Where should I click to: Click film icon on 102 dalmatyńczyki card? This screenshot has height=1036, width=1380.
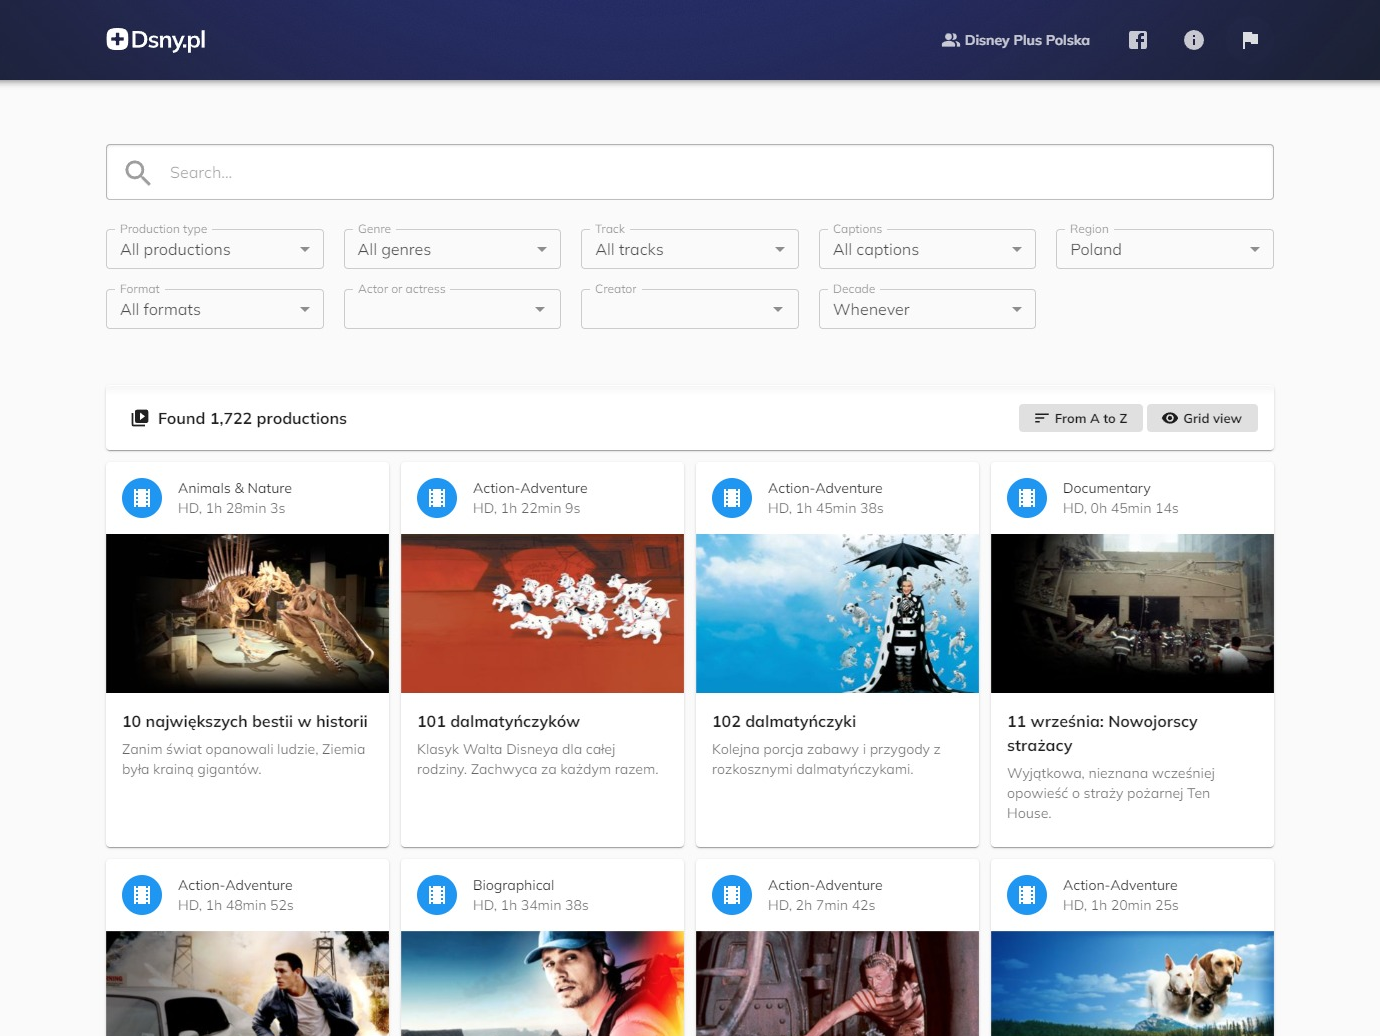(732, 498)
